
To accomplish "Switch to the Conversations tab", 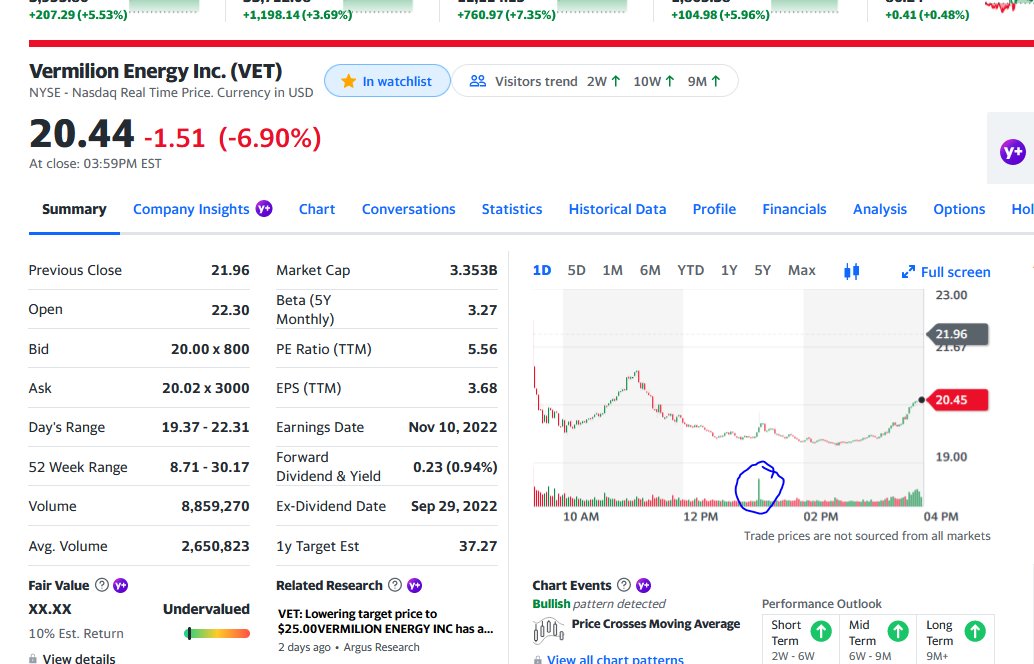I will click(x=408, y=209).
